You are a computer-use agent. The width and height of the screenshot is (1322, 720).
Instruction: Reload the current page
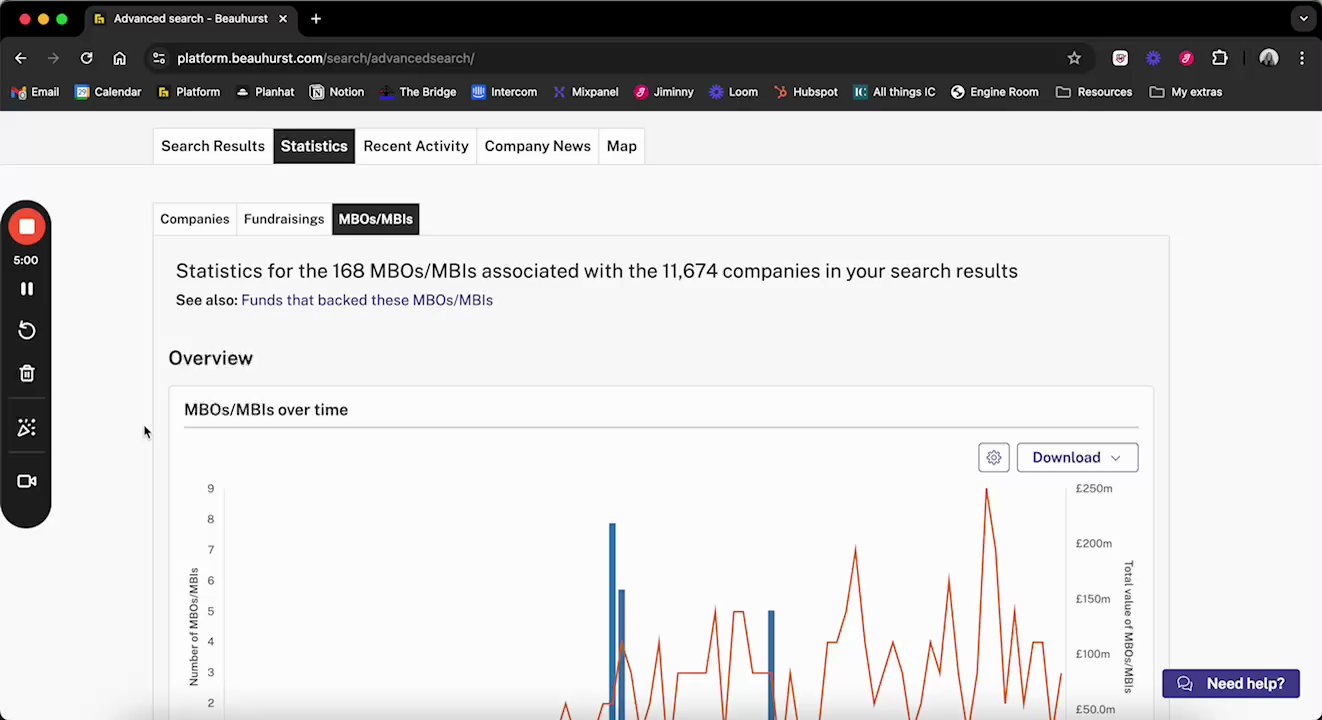pyautogui.click(x=87, y=58)
